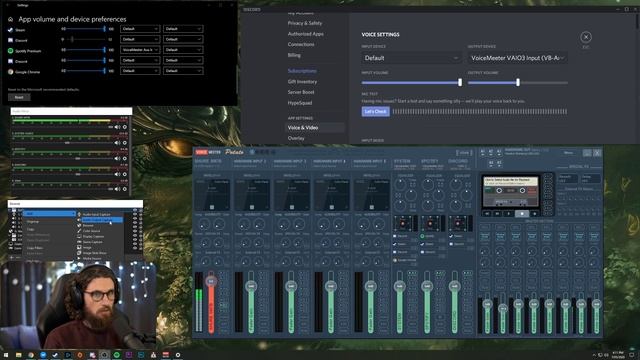Click fast-forward on the Voicemeeter cassette recorder
640x360 pixels.
coord(498,213)
